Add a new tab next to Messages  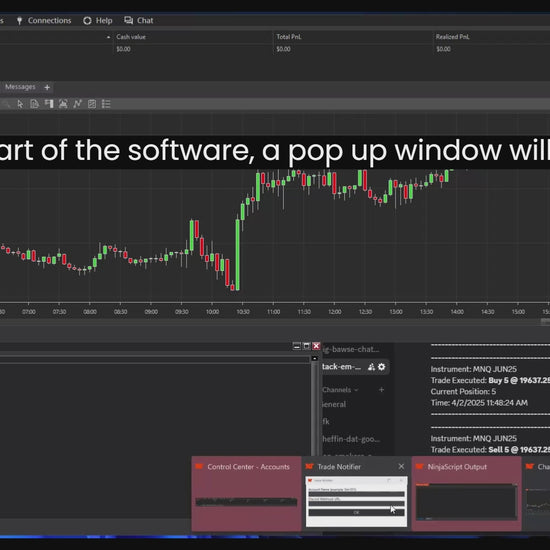47,87
